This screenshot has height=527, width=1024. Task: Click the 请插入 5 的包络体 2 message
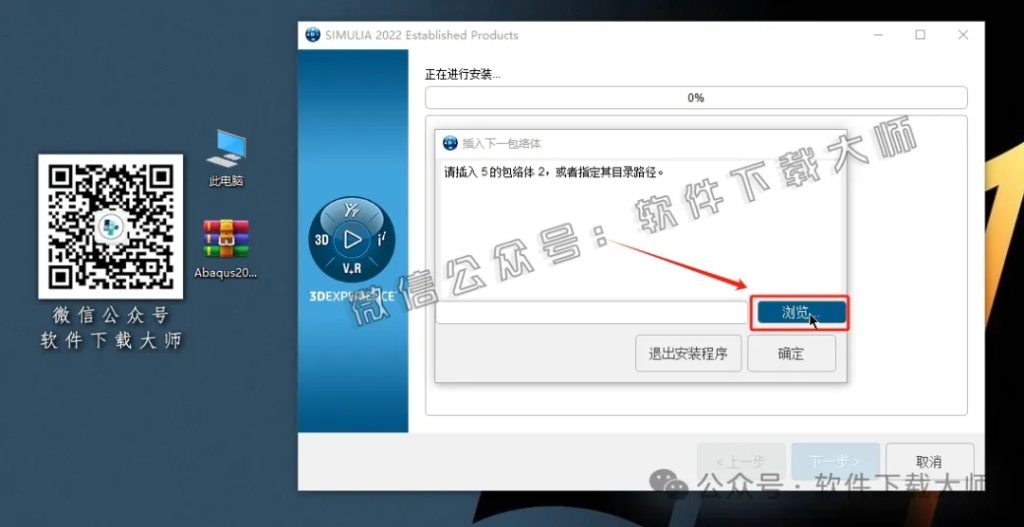[554, 172]
